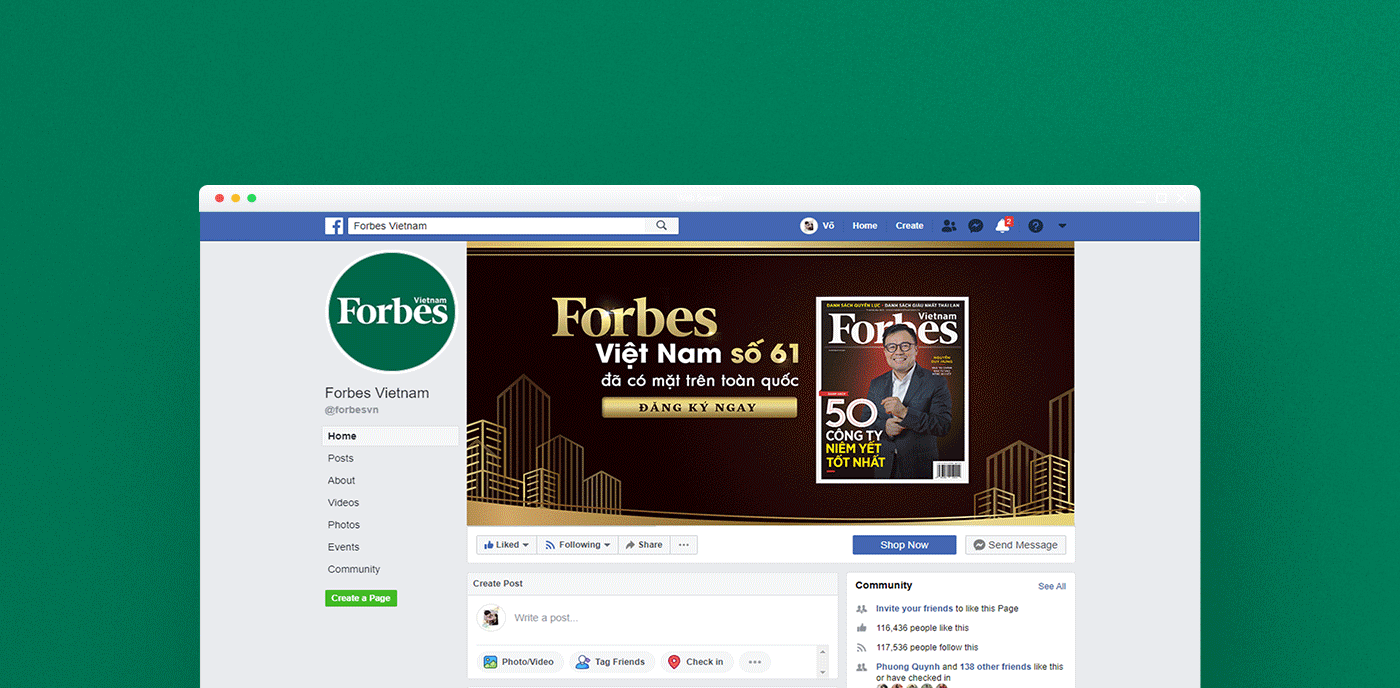The height and width of the screenshot is (688, 1400).
Task: Click the search magnifier icon
Action: coord(662,226)
